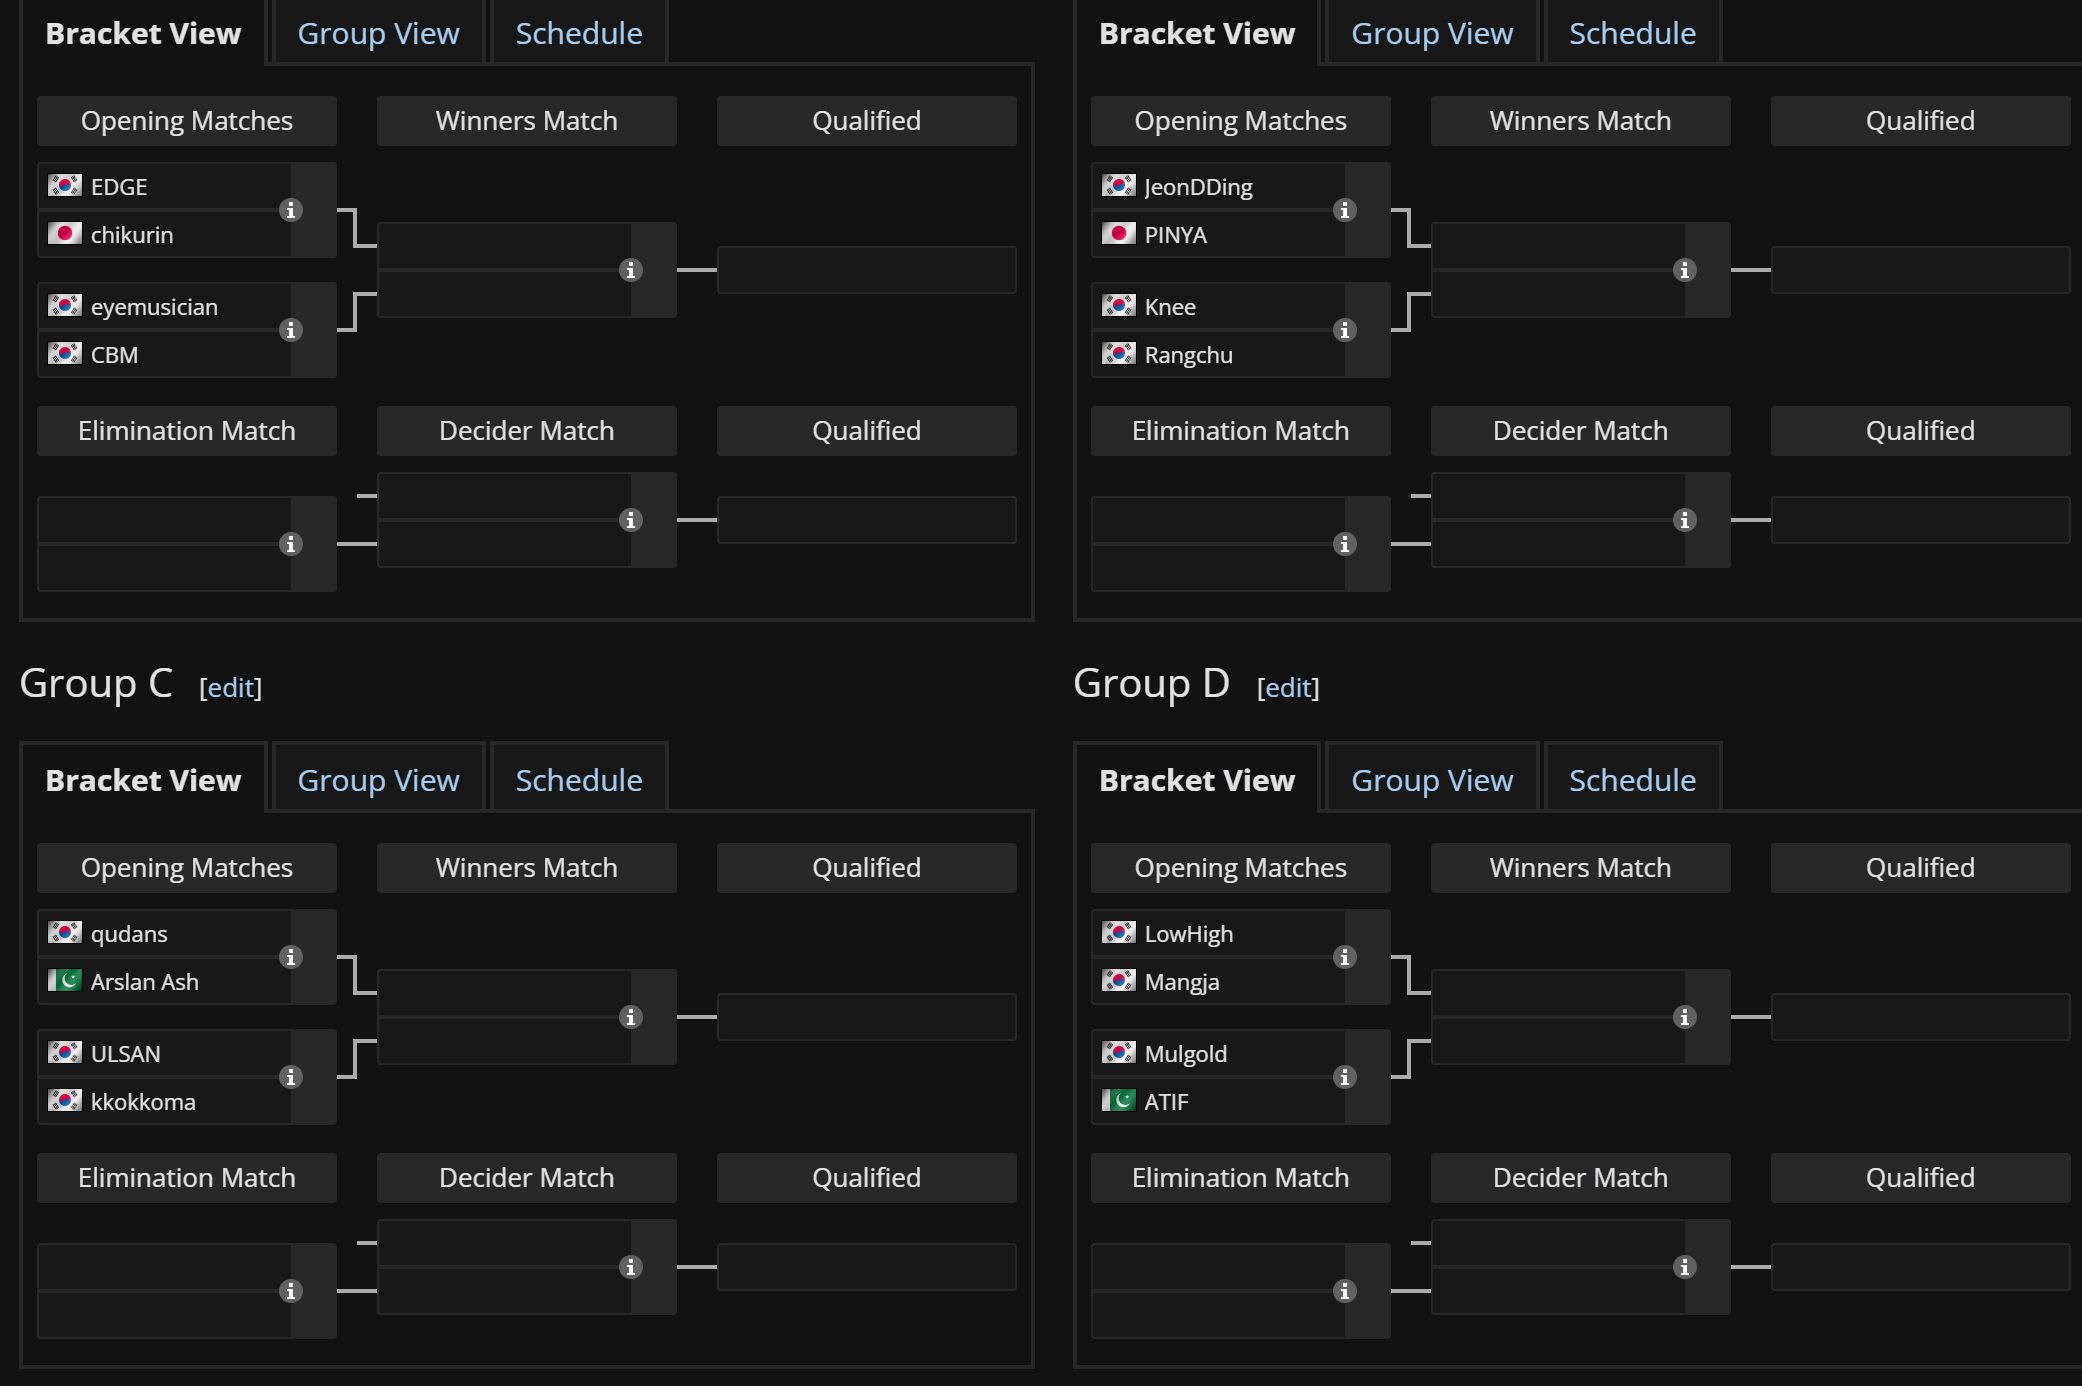Open info icon for qudans vs Arslan Ash

click(291, 957)
